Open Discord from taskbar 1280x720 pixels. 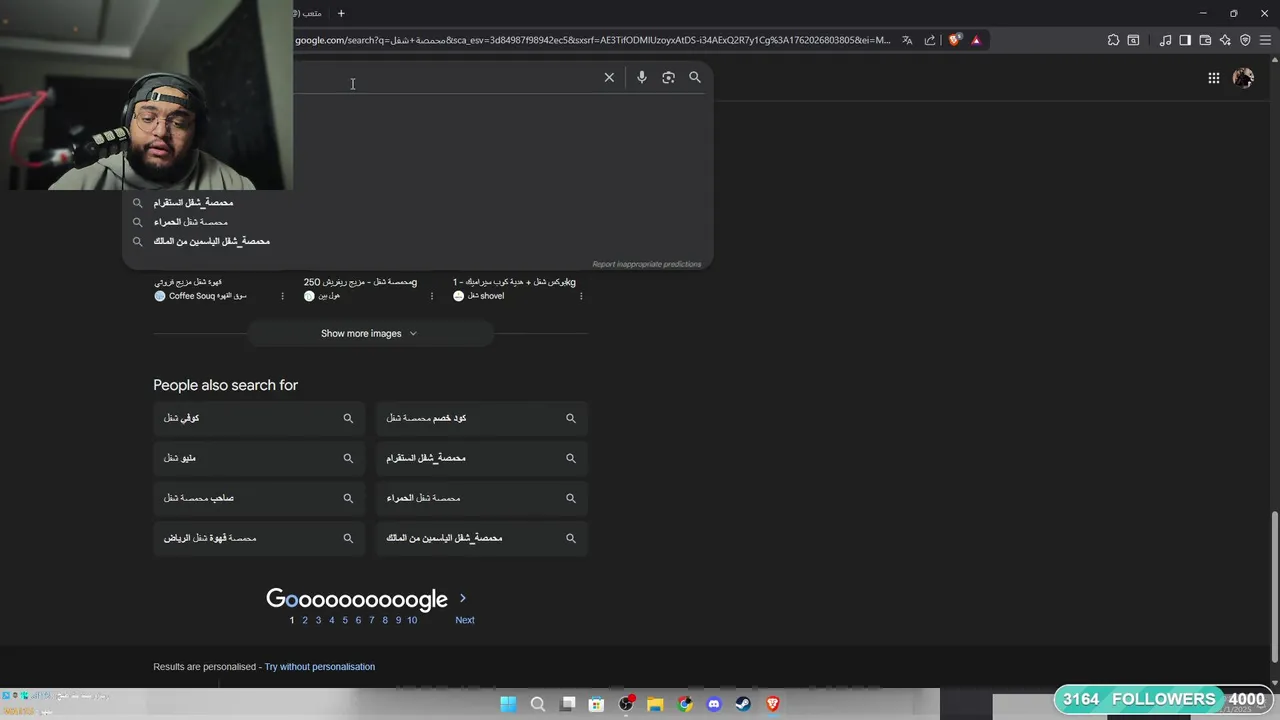(714, 704)
